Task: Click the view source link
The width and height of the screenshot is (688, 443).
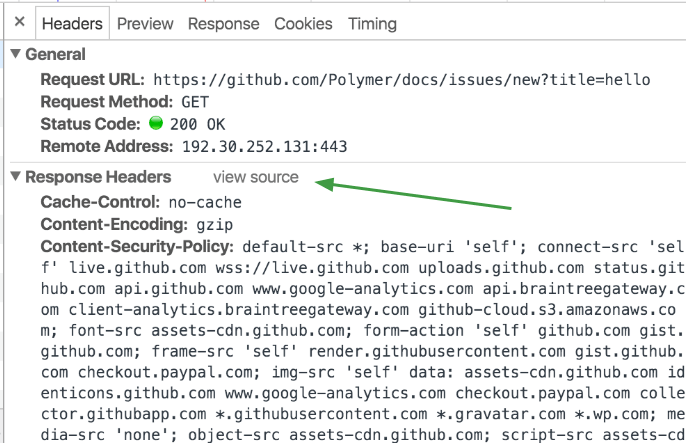Action: [255, 177]
